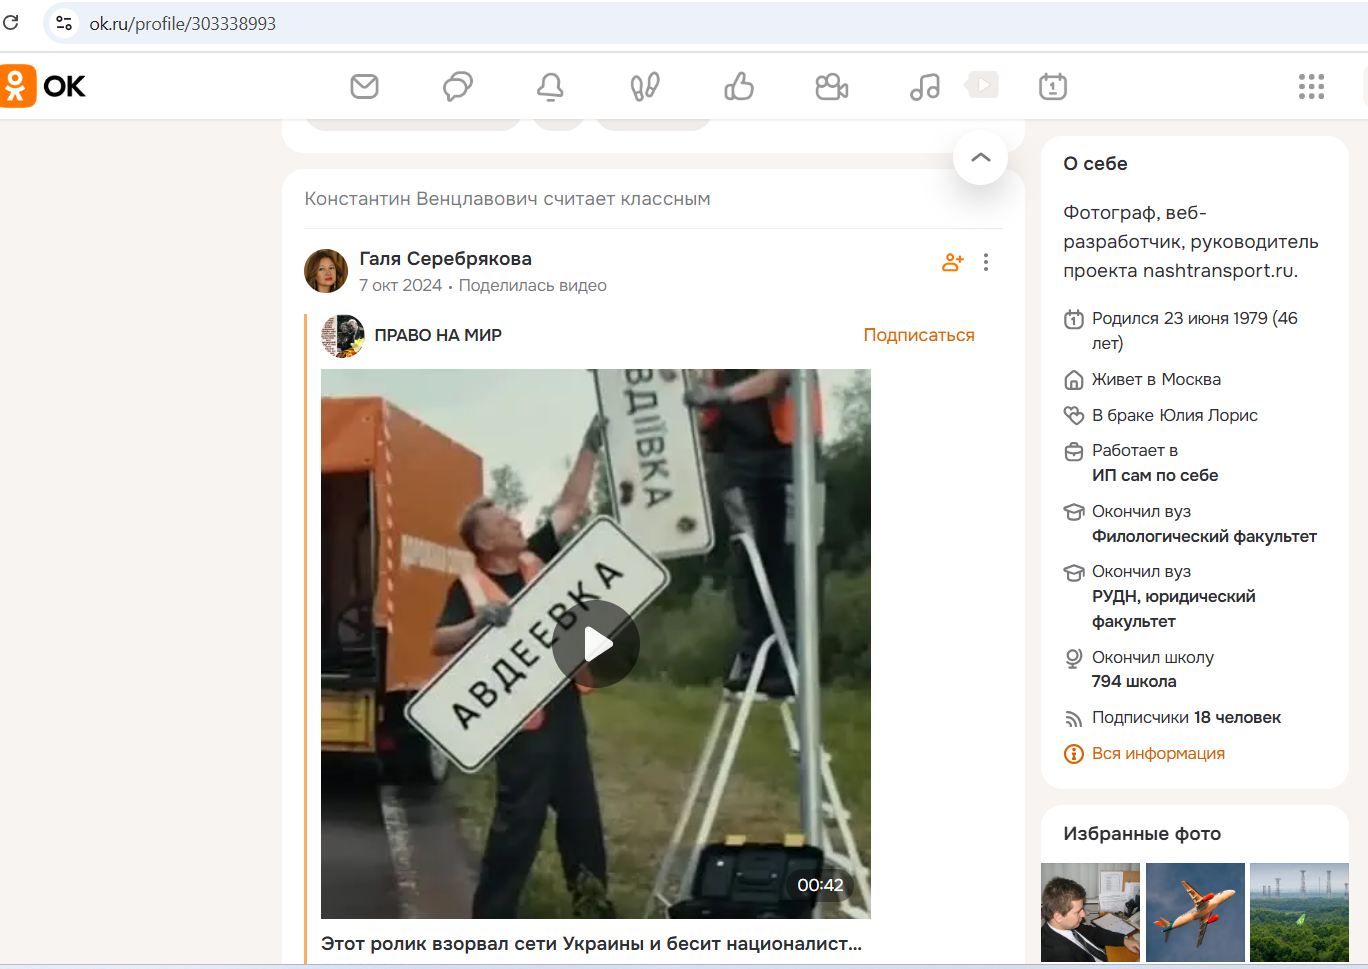Open events via the calendar icon
The image size is (1368, 969).
click(x=1054, y=87)
